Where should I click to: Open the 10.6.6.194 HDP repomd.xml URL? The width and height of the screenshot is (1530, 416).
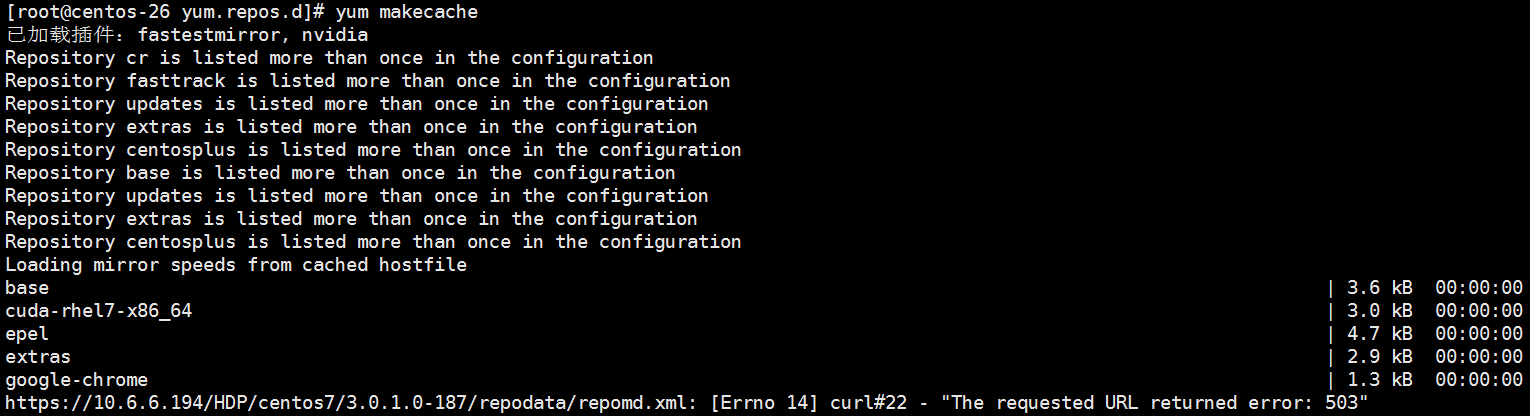[351, 403]
